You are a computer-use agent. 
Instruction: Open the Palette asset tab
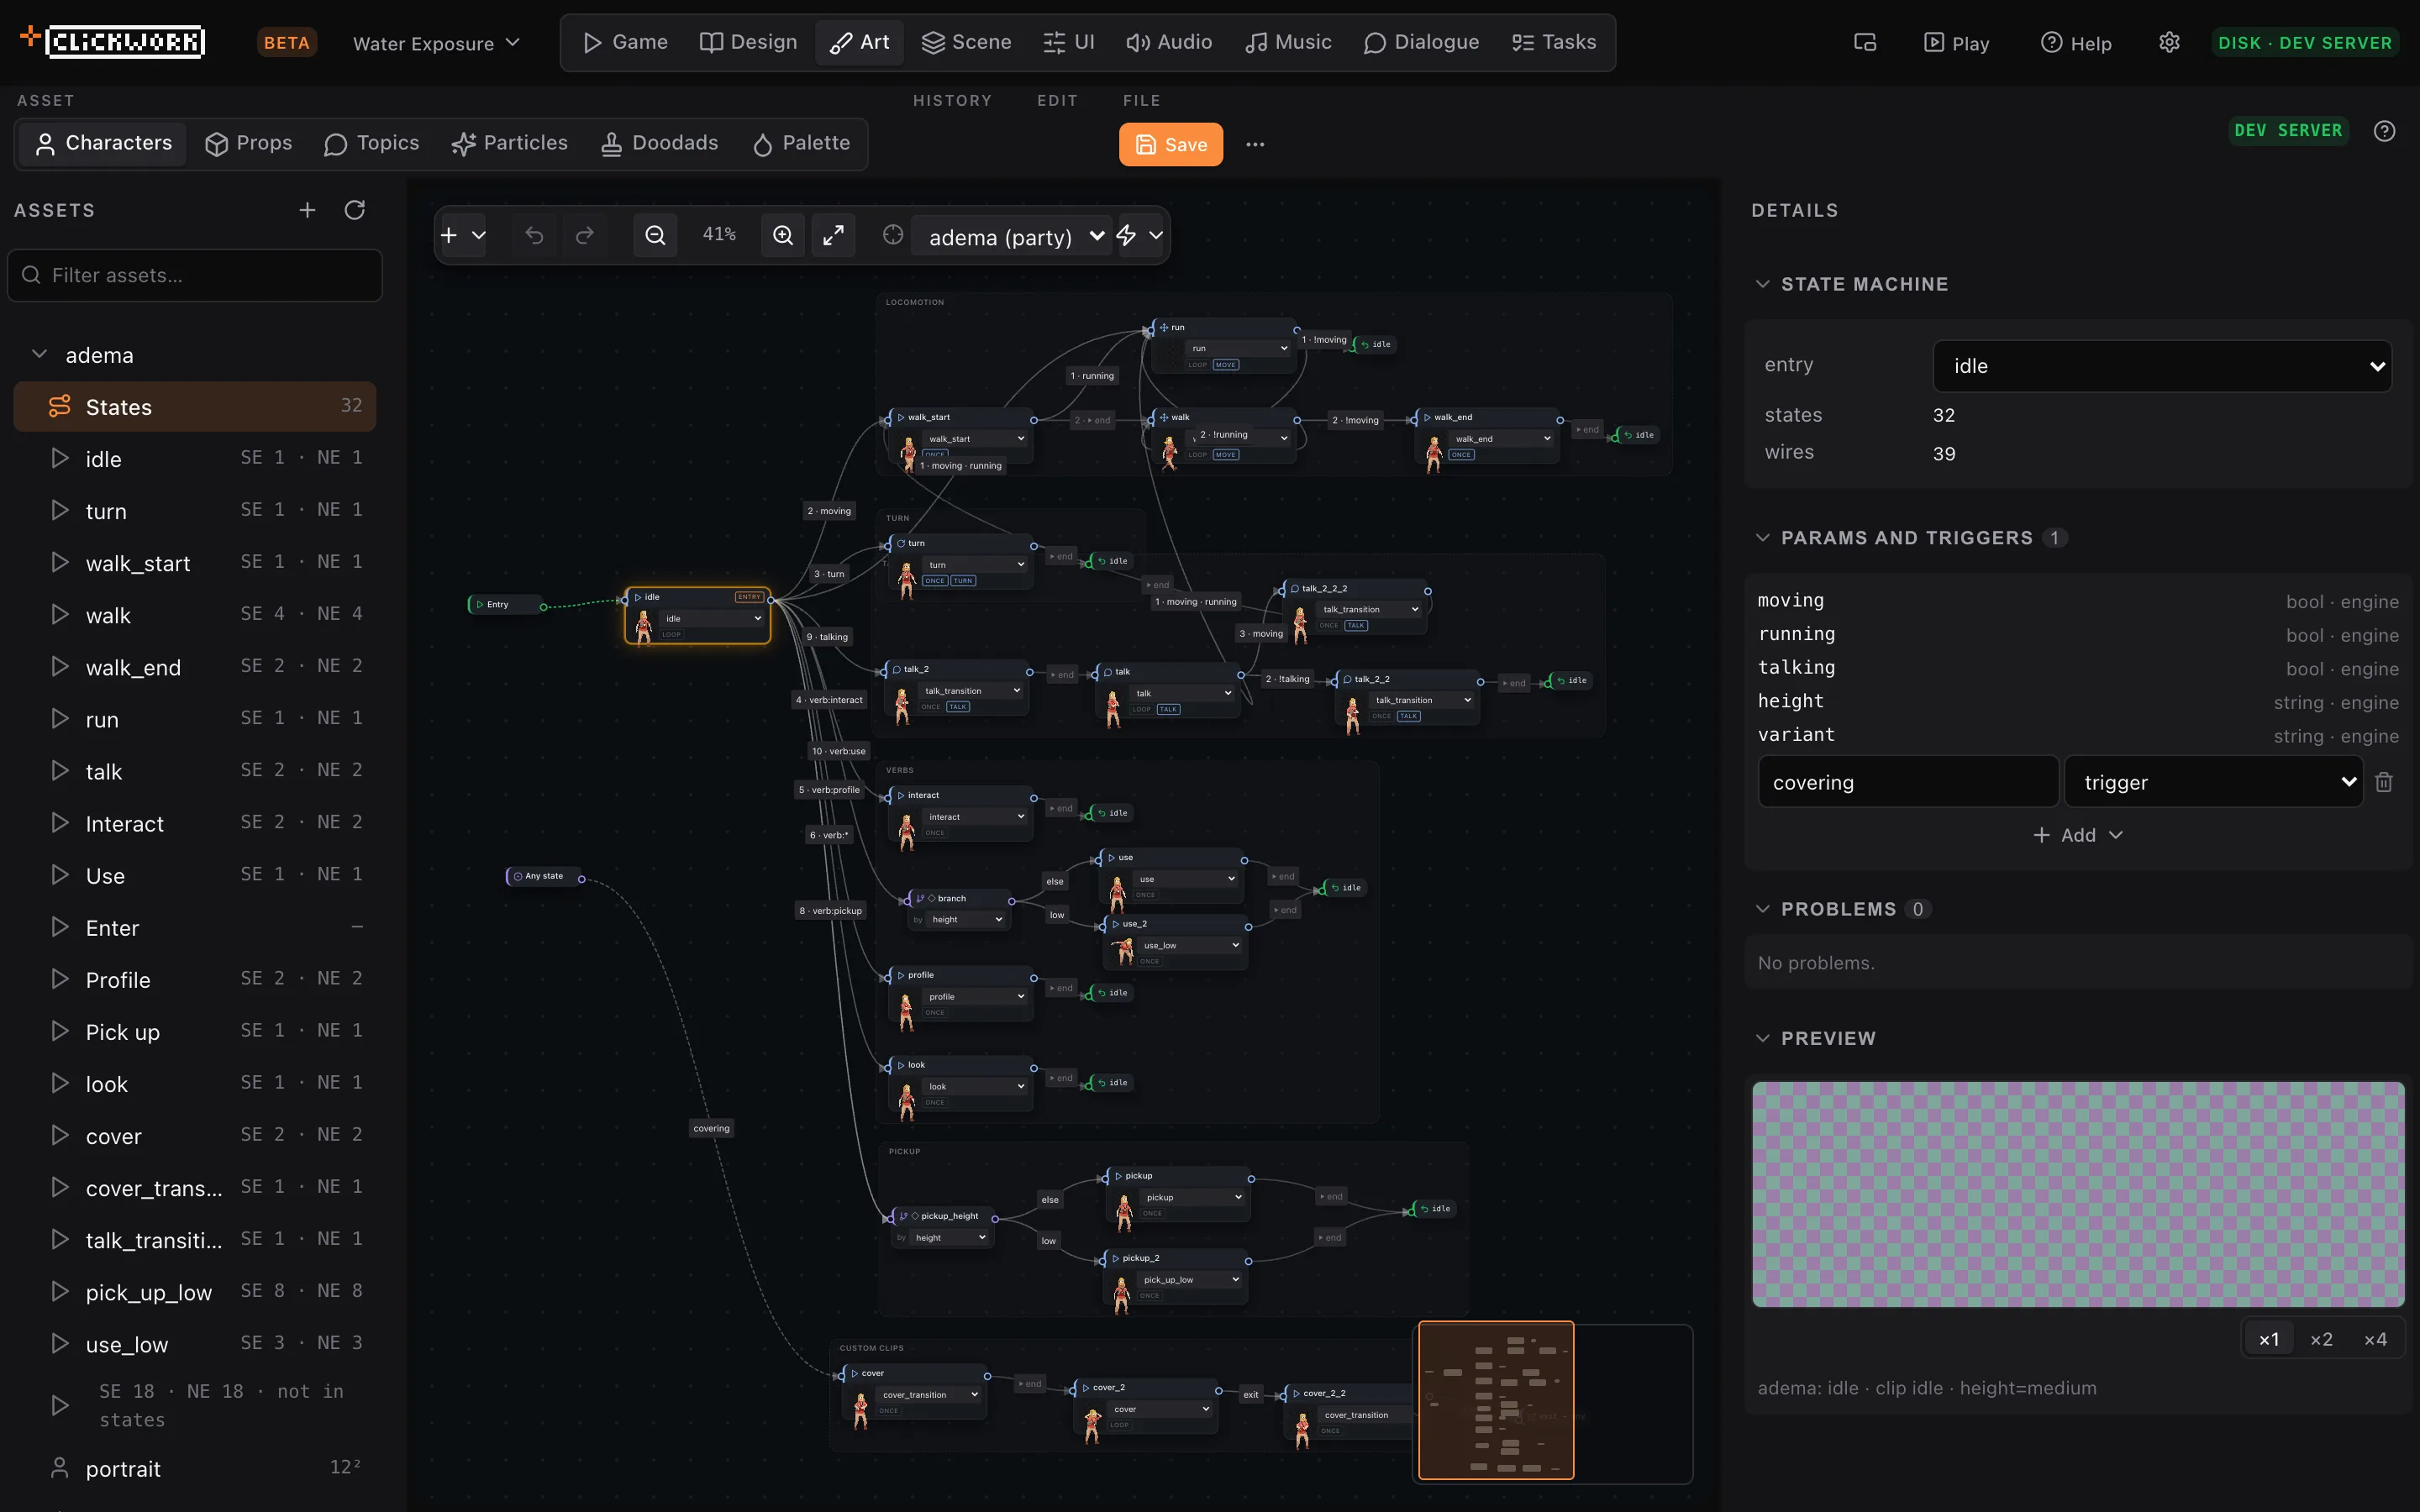(x=801, y=143)
